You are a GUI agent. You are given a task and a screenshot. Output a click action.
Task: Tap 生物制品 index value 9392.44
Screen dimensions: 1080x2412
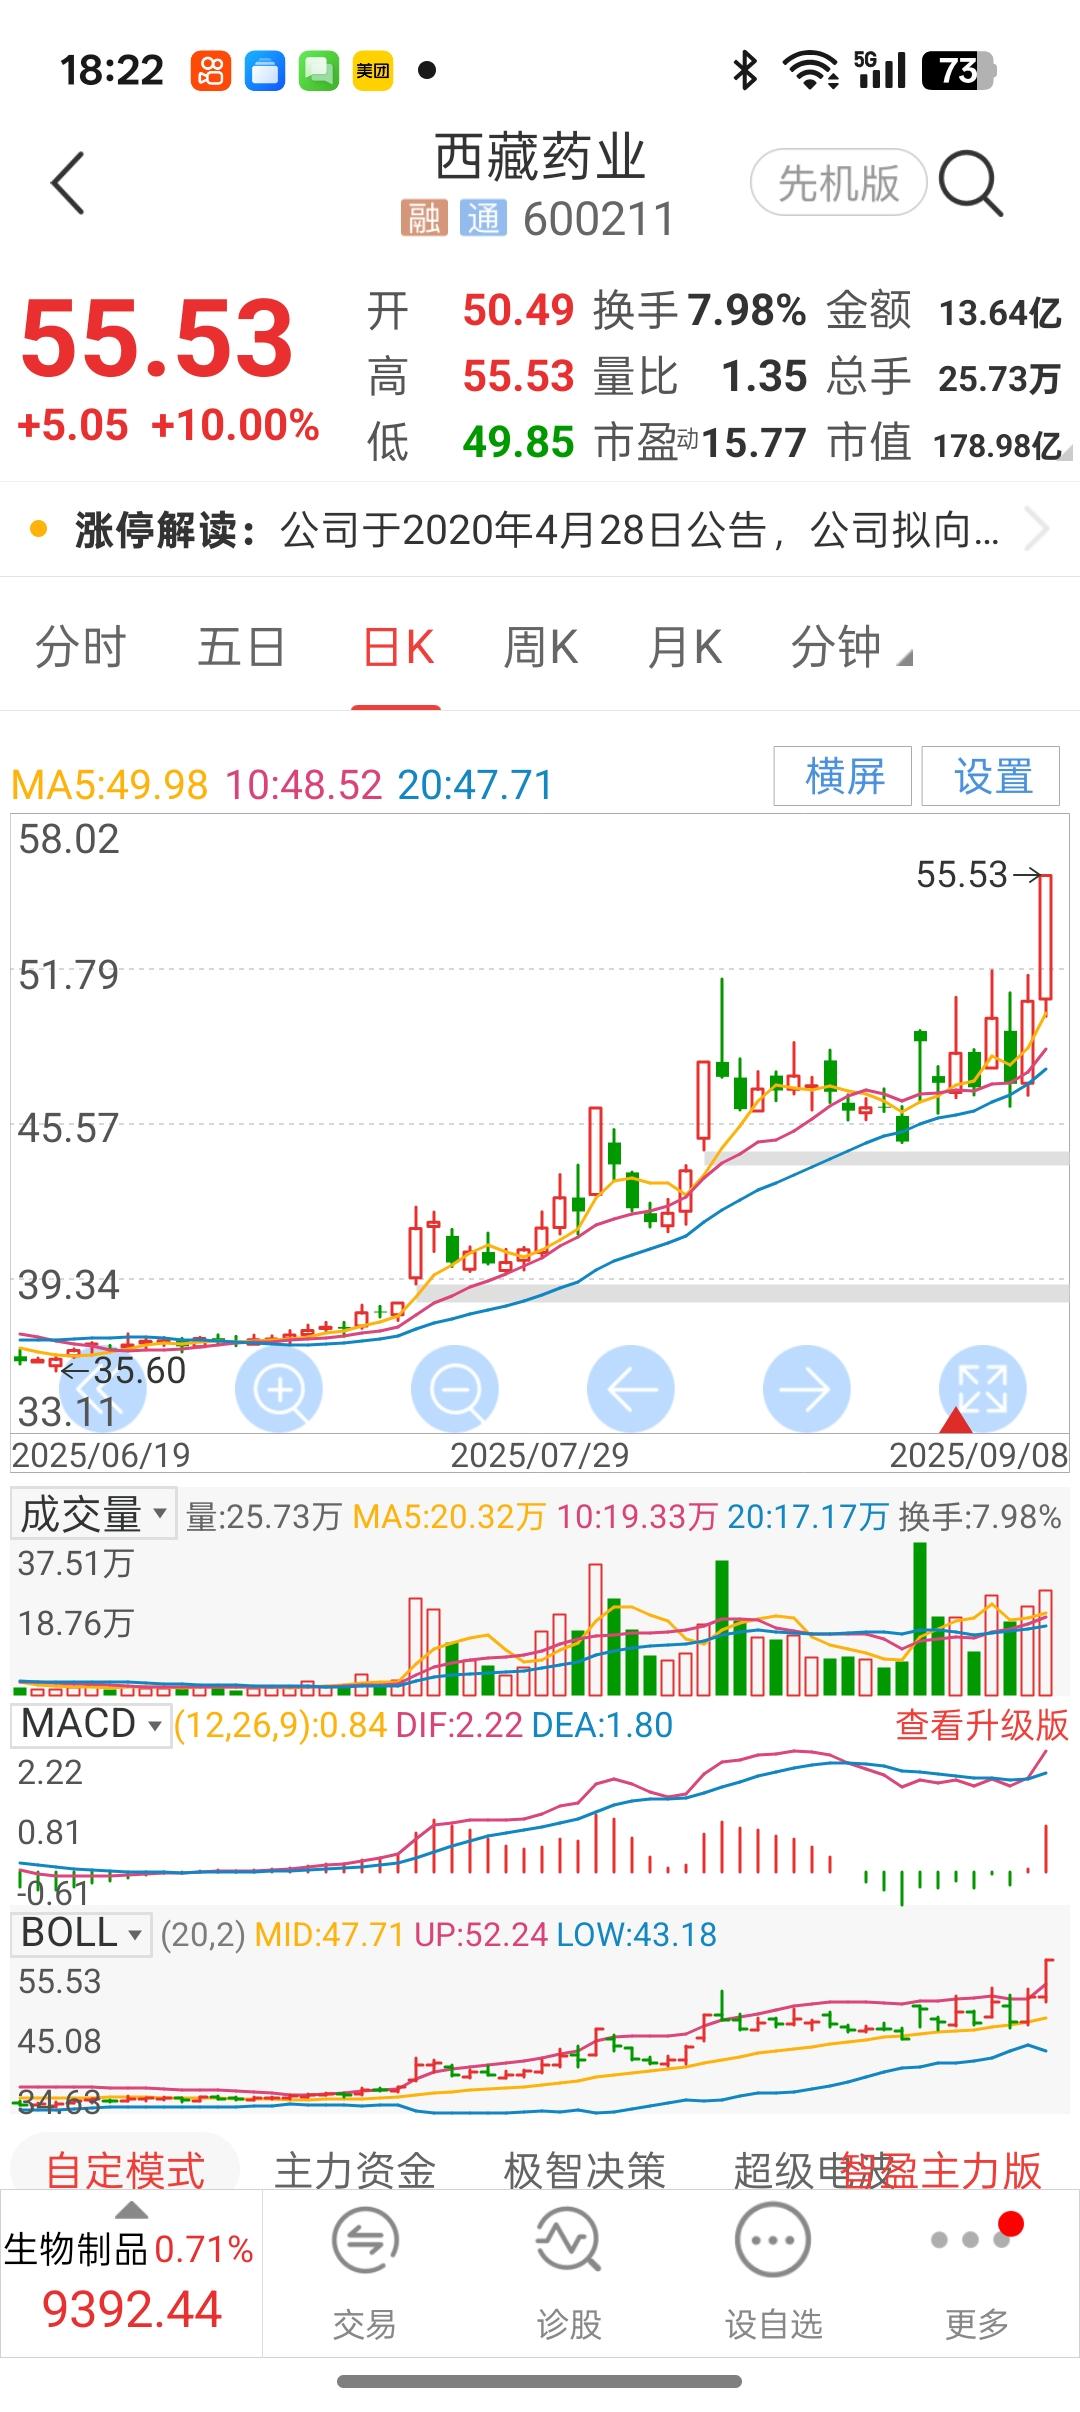[131, 2308]
